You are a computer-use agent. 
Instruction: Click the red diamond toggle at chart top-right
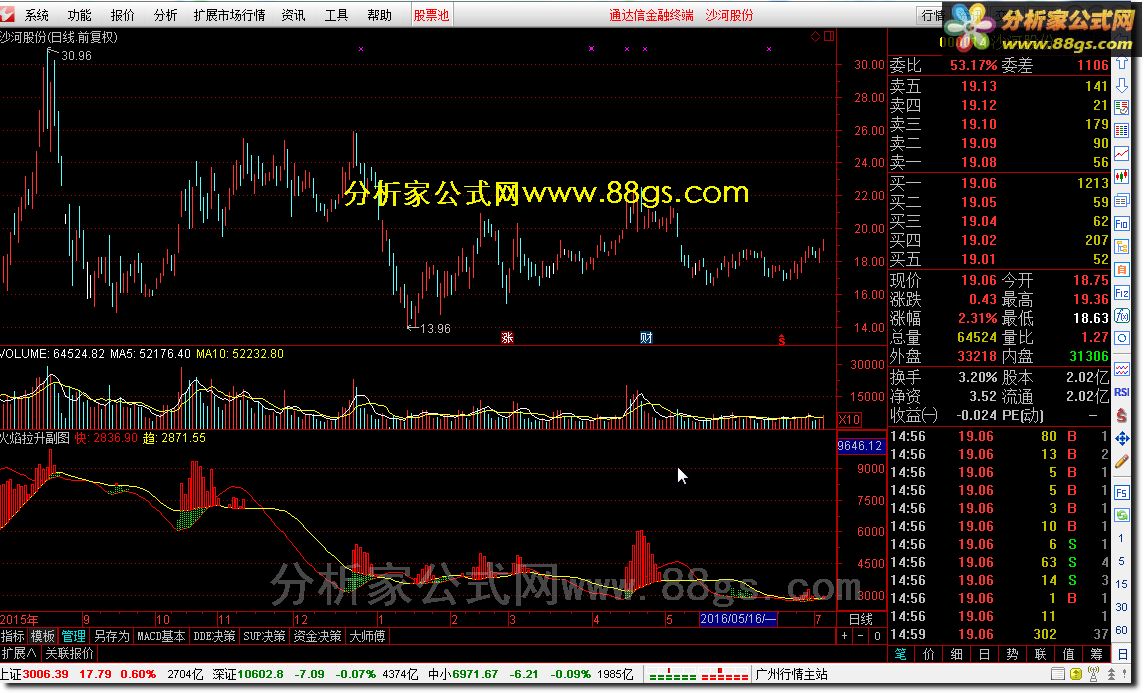(x=816, y=36)
